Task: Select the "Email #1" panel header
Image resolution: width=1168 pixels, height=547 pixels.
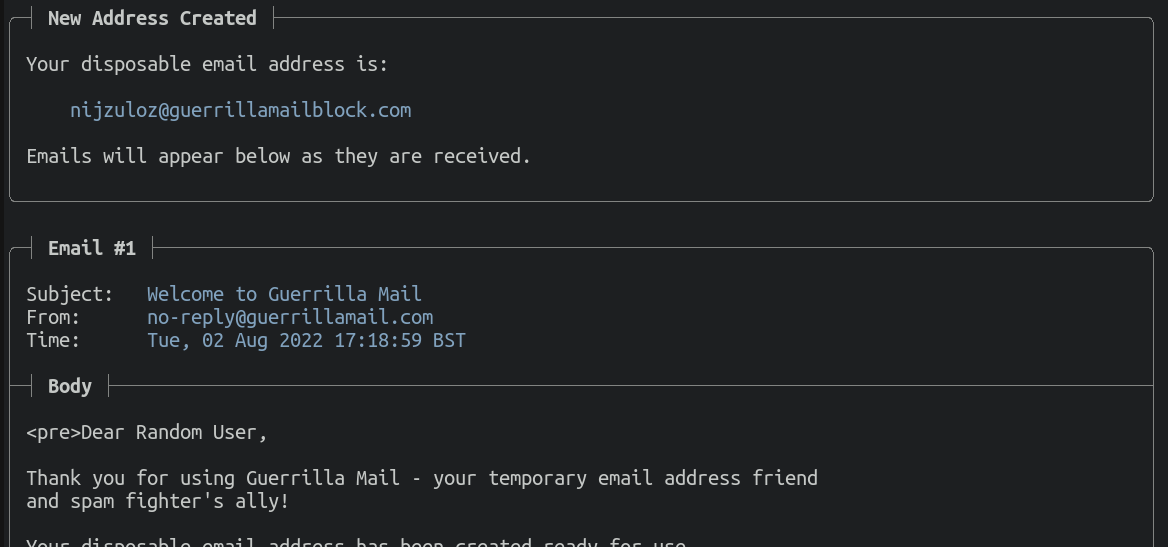Action: coord(92,248)
